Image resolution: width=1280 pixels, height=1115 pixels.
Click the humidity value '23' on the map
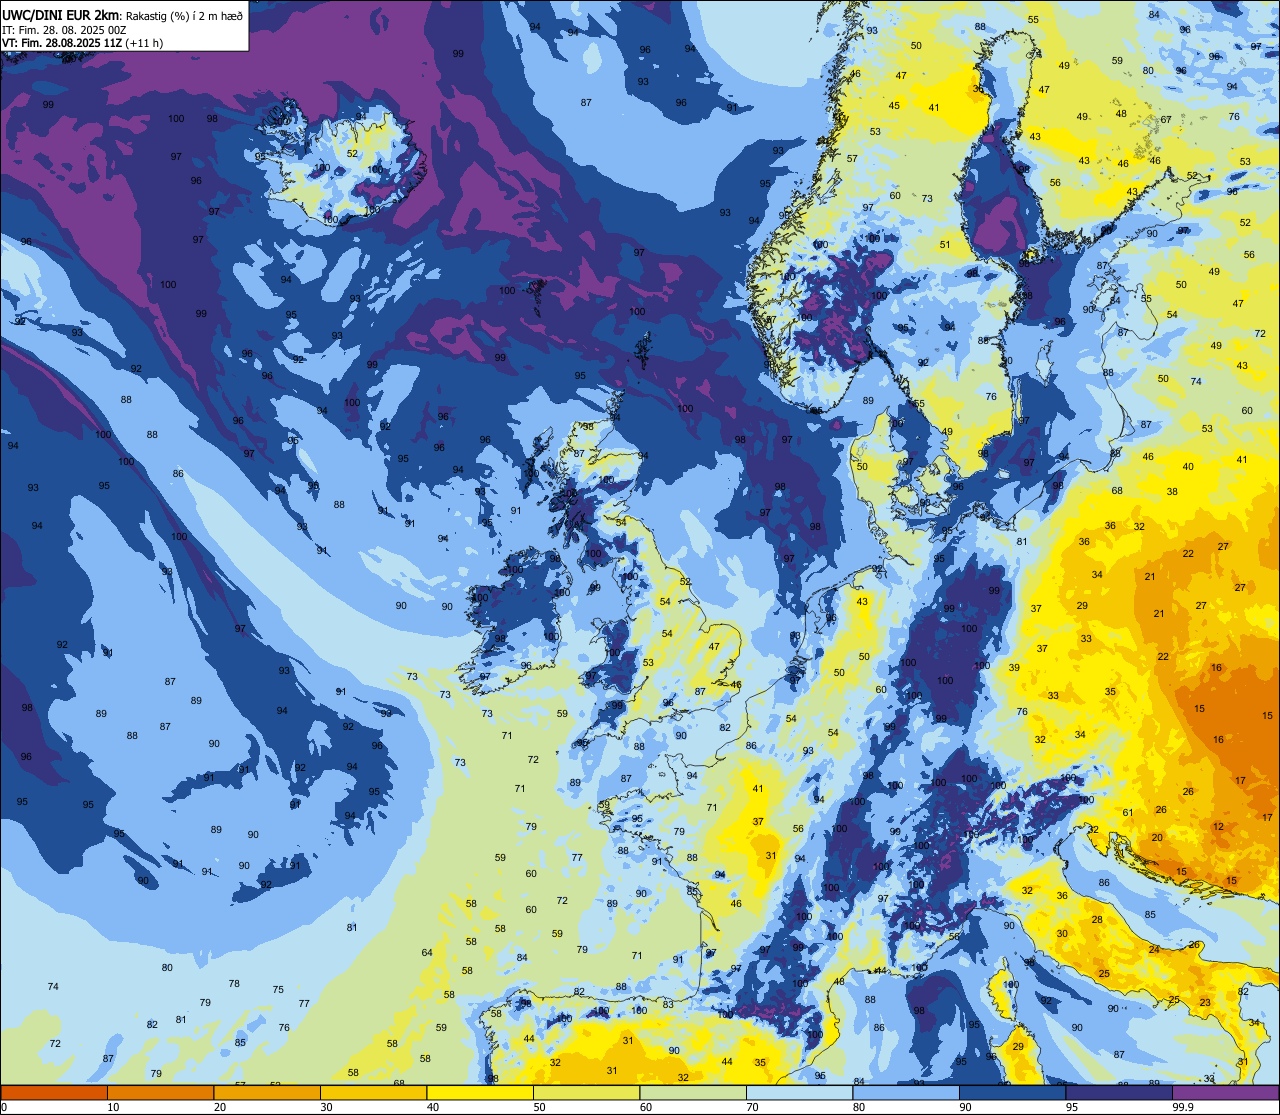(1205, 1003)
